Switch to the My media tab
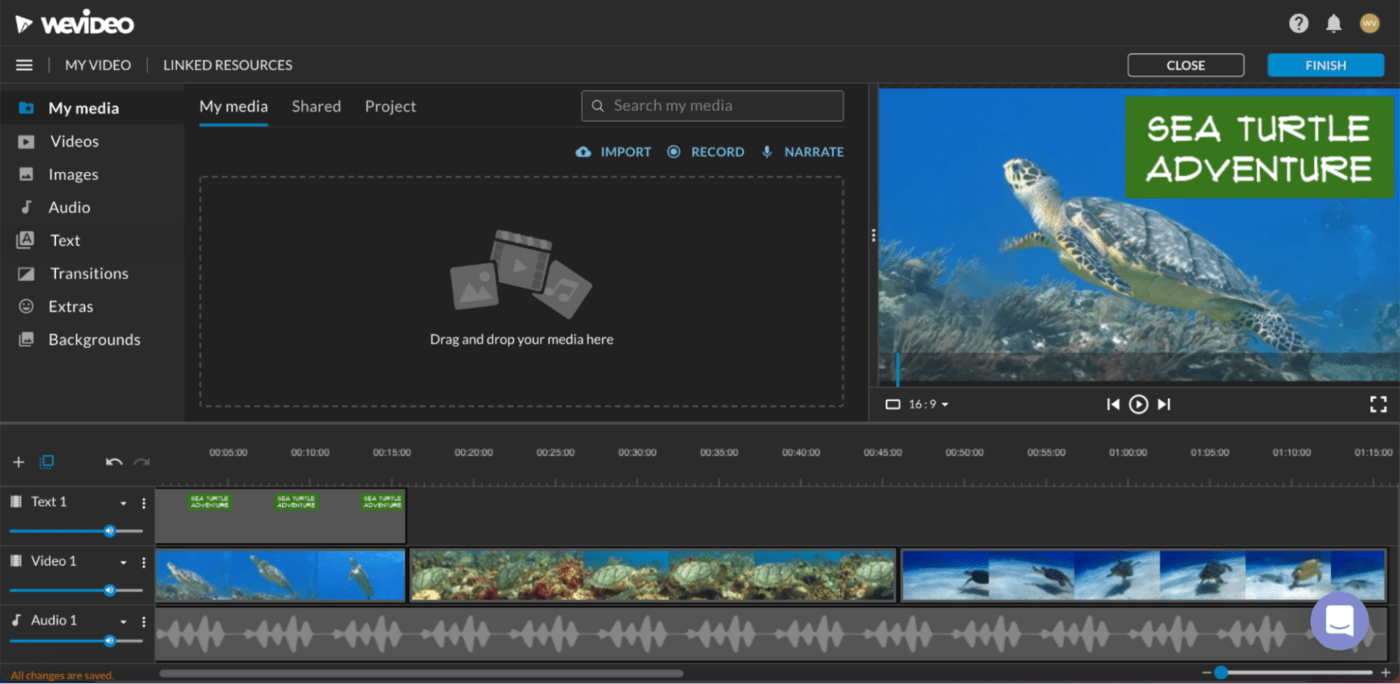Image resolution: width=1400 pixels, height=684 pixels. point(233,106)
